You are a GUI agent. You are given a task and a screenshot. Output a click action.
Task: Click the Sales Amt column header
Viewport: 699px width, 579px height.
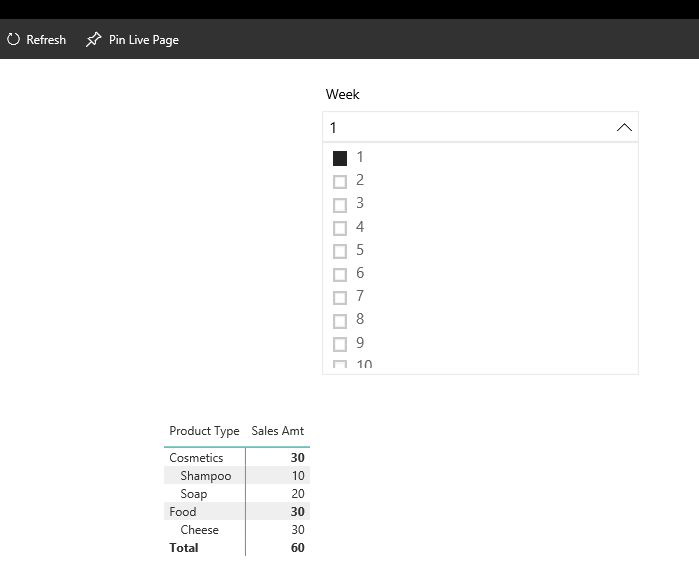point(277,431)
